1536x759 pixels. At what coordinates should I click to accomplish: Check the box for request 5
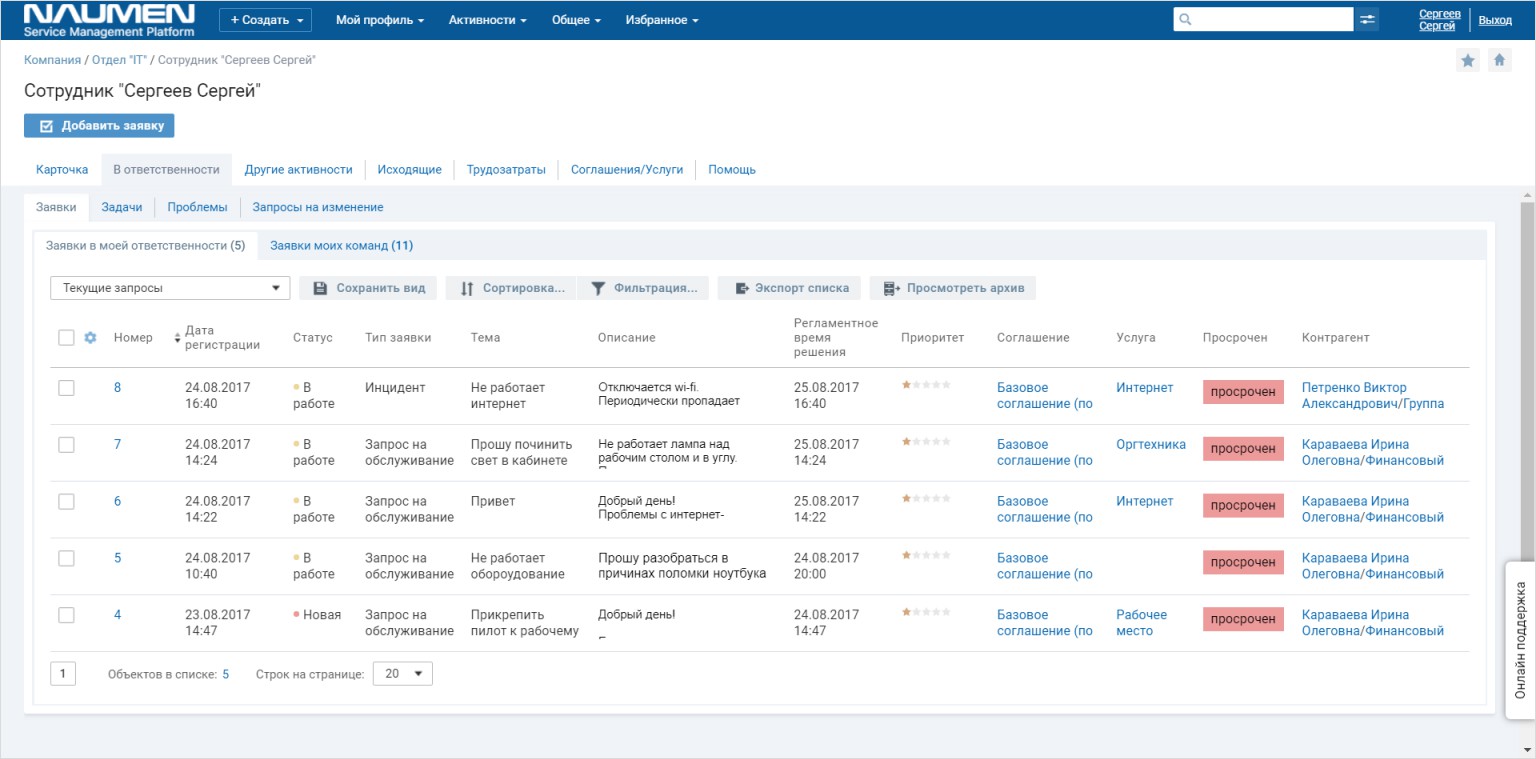[x=66, y=558]
